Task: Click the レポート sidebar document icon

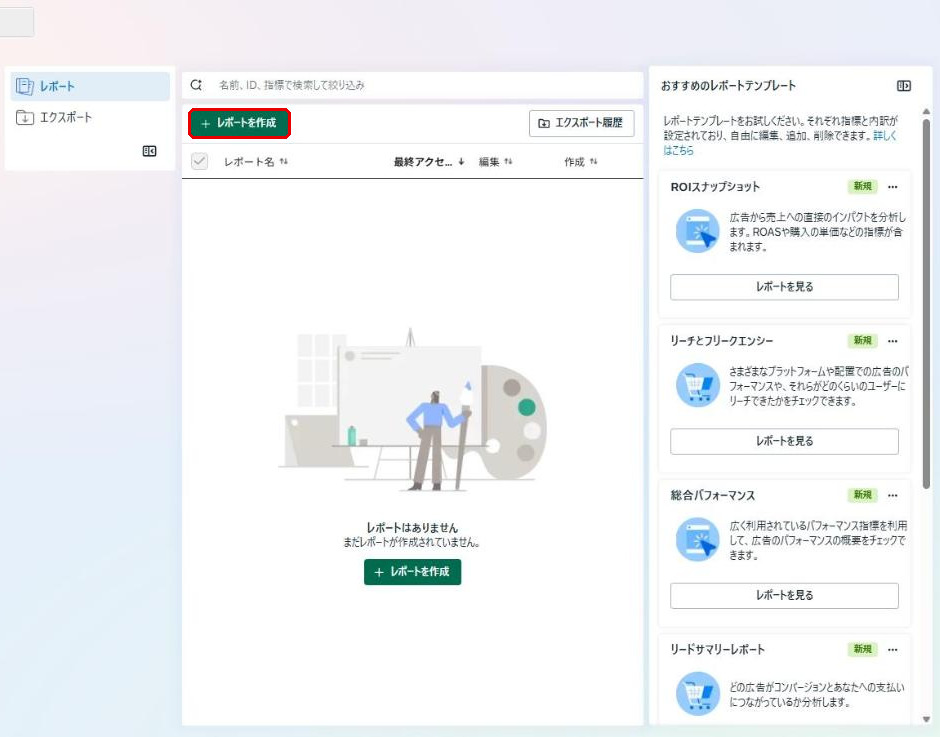Action: (25, 86)
